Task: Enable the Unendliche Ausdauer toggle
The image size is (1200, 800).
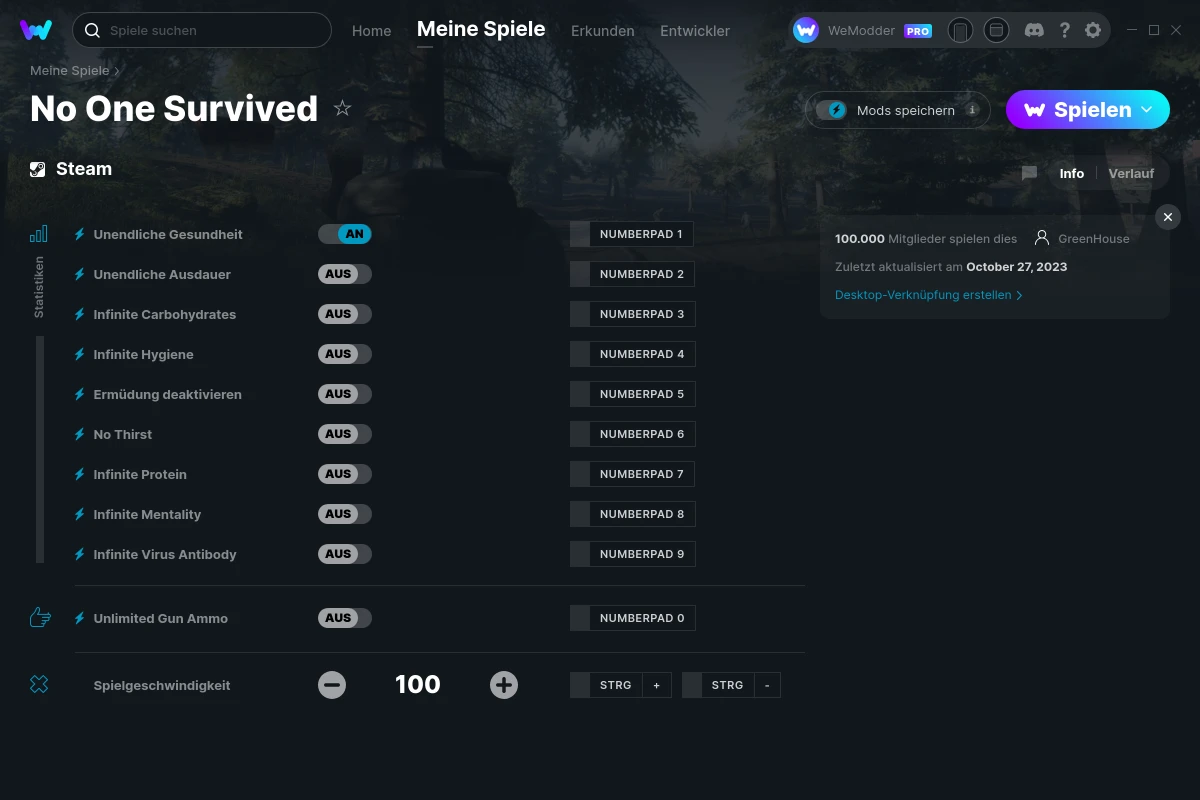Action: [x=345, y=274]
